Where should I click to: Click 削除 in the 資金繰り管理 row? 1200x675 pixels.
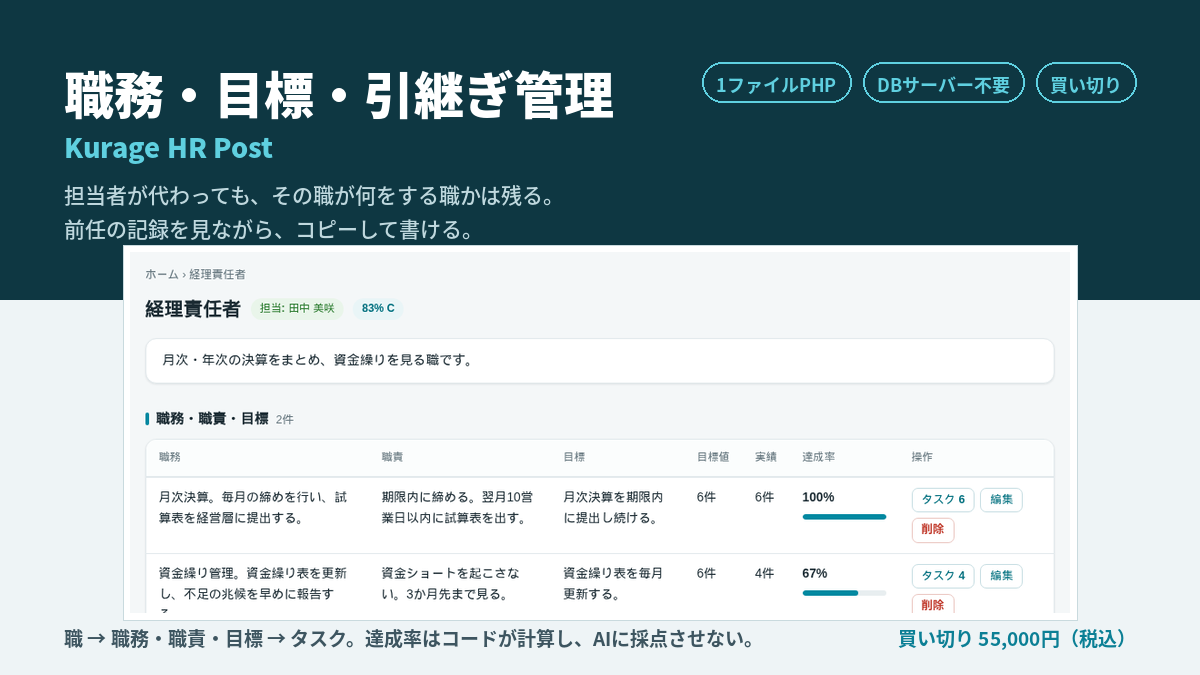933,604
